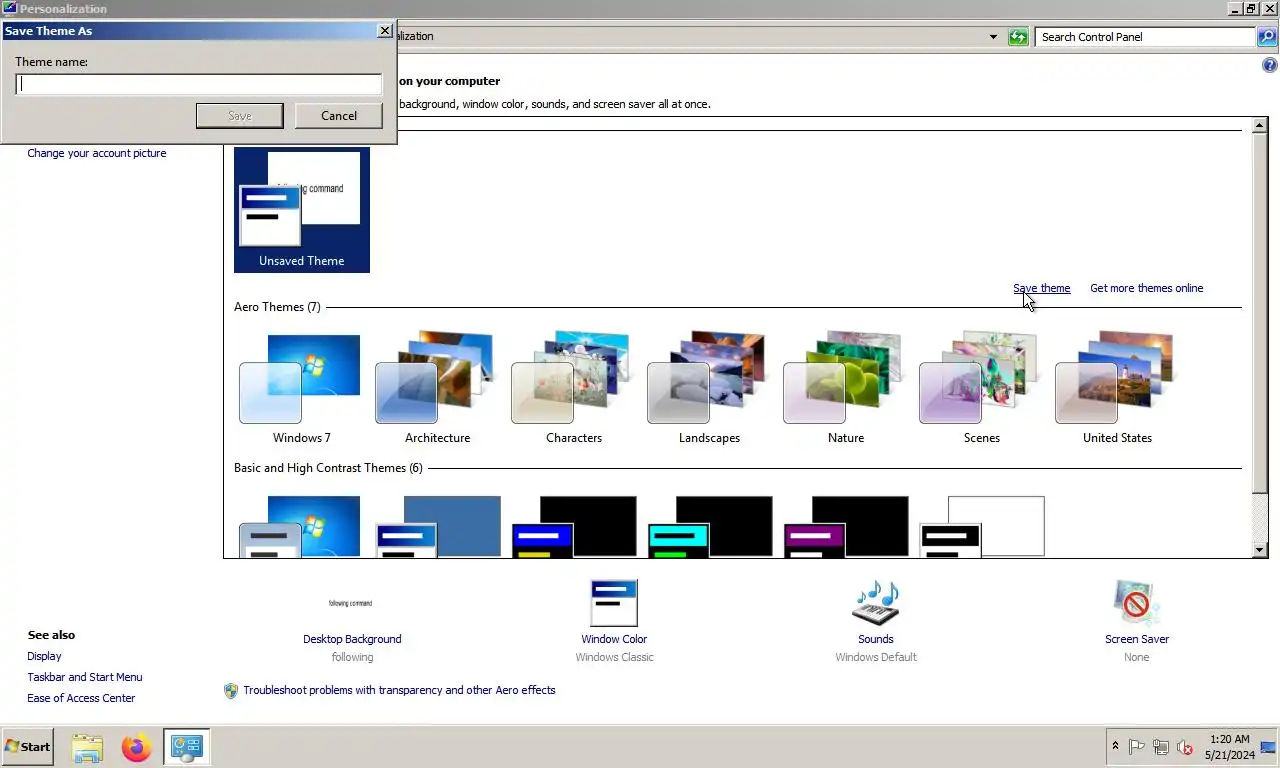
Task: Click the Save theme link
Action: click(1041, 288)
